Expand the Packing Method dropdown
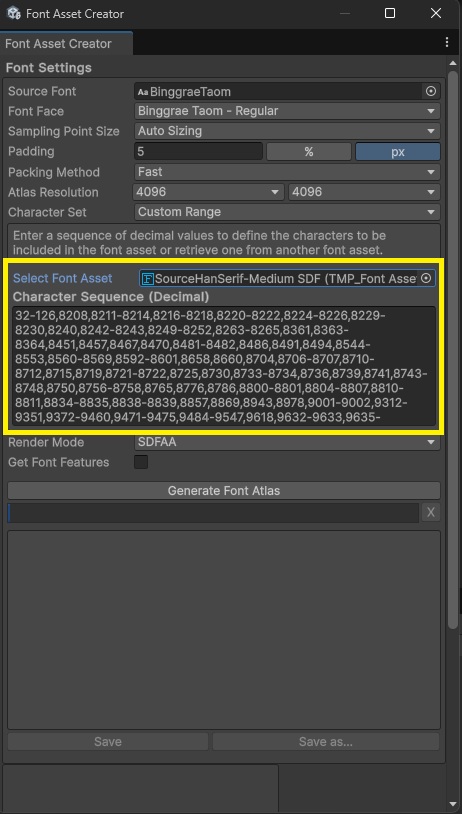The height and width of the screenshot is (814, 462). (x=287, y=172)
